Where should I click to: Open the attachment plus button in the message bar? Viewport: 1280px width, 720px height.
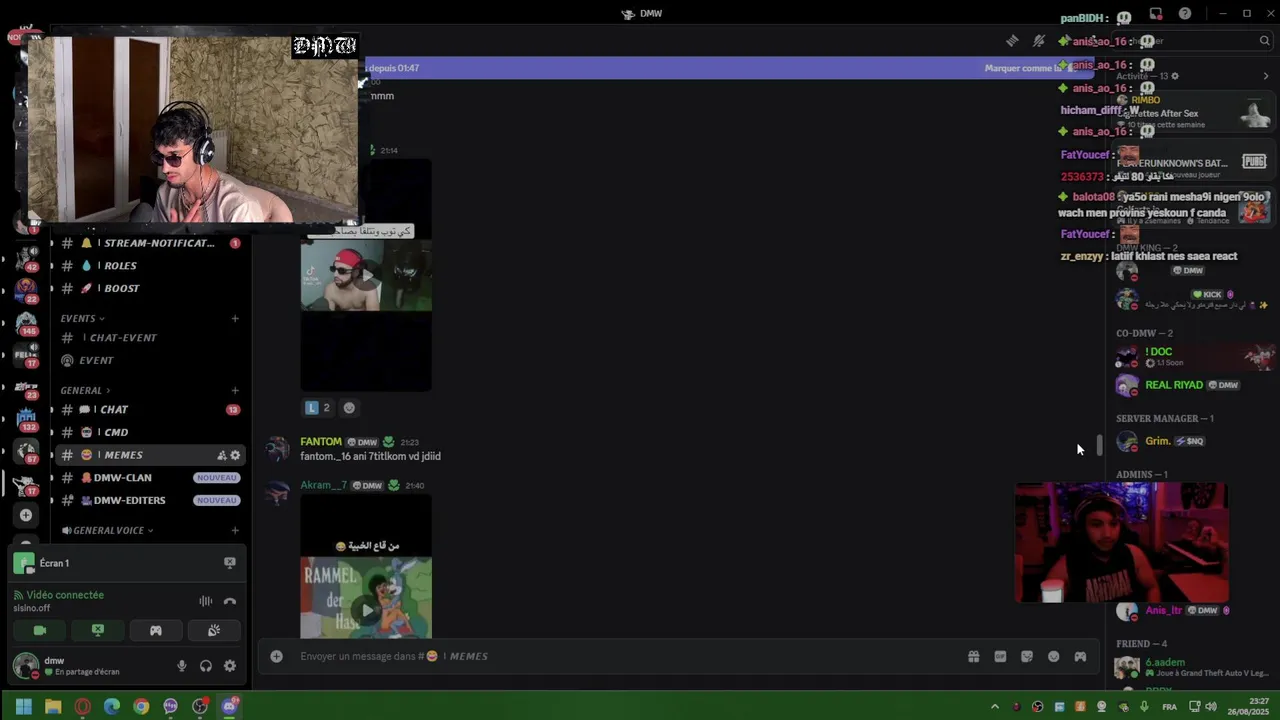pyautogui.click(x=276, y=656)
